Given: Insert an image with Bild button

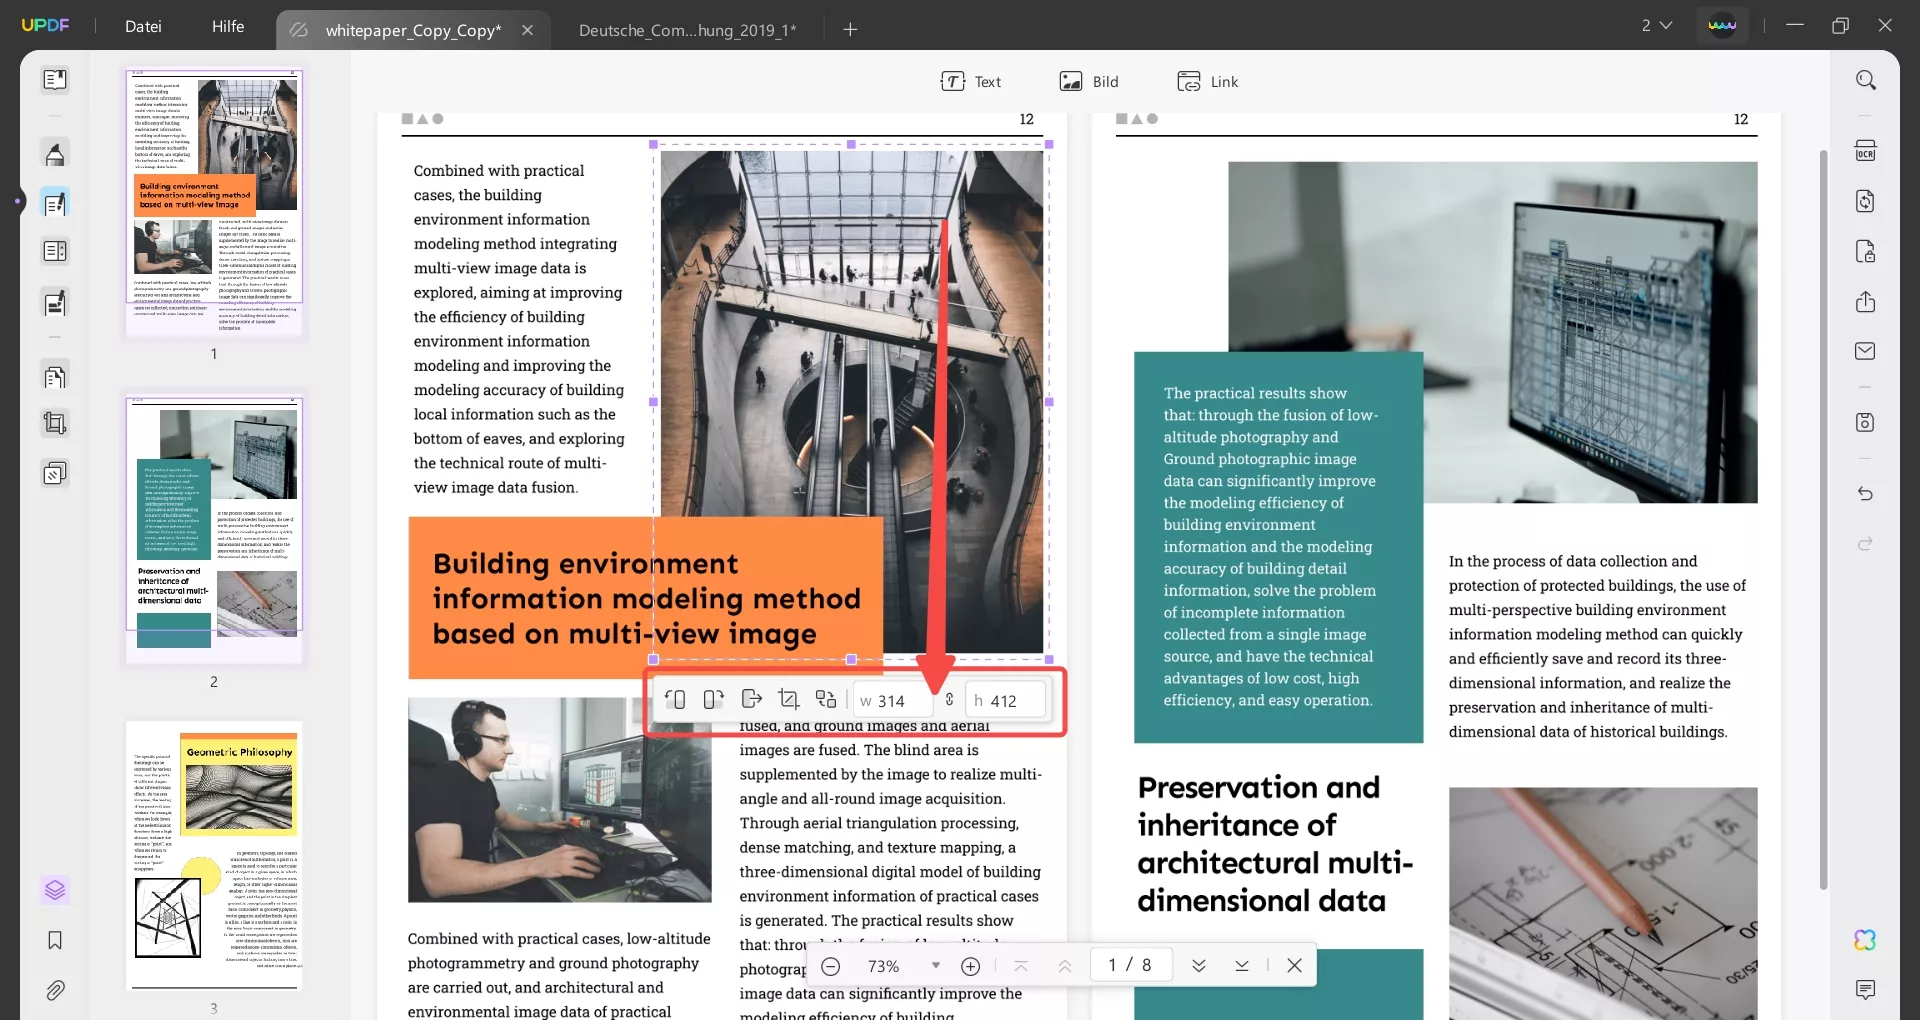Looking at the screenshot, I should point(1090,81).
